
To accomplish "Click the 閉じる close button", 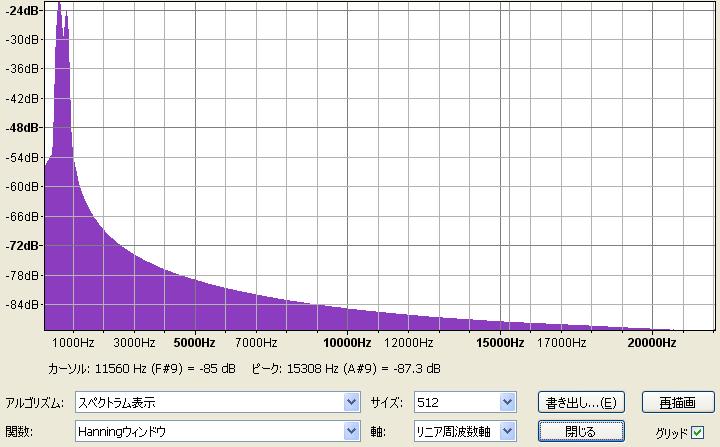I will click(x=580, y=431).
